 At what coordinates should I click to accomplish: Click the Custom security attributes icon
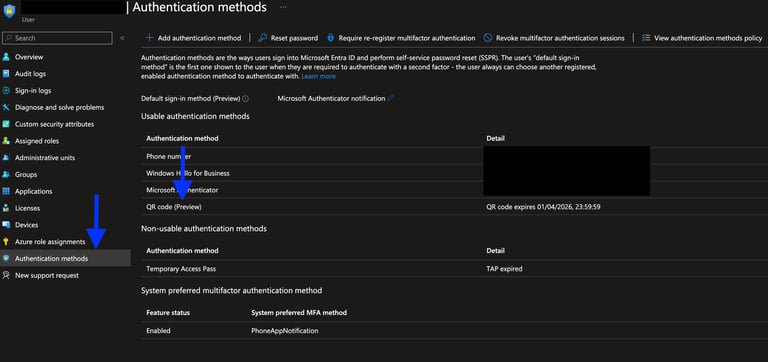point(6,124)
